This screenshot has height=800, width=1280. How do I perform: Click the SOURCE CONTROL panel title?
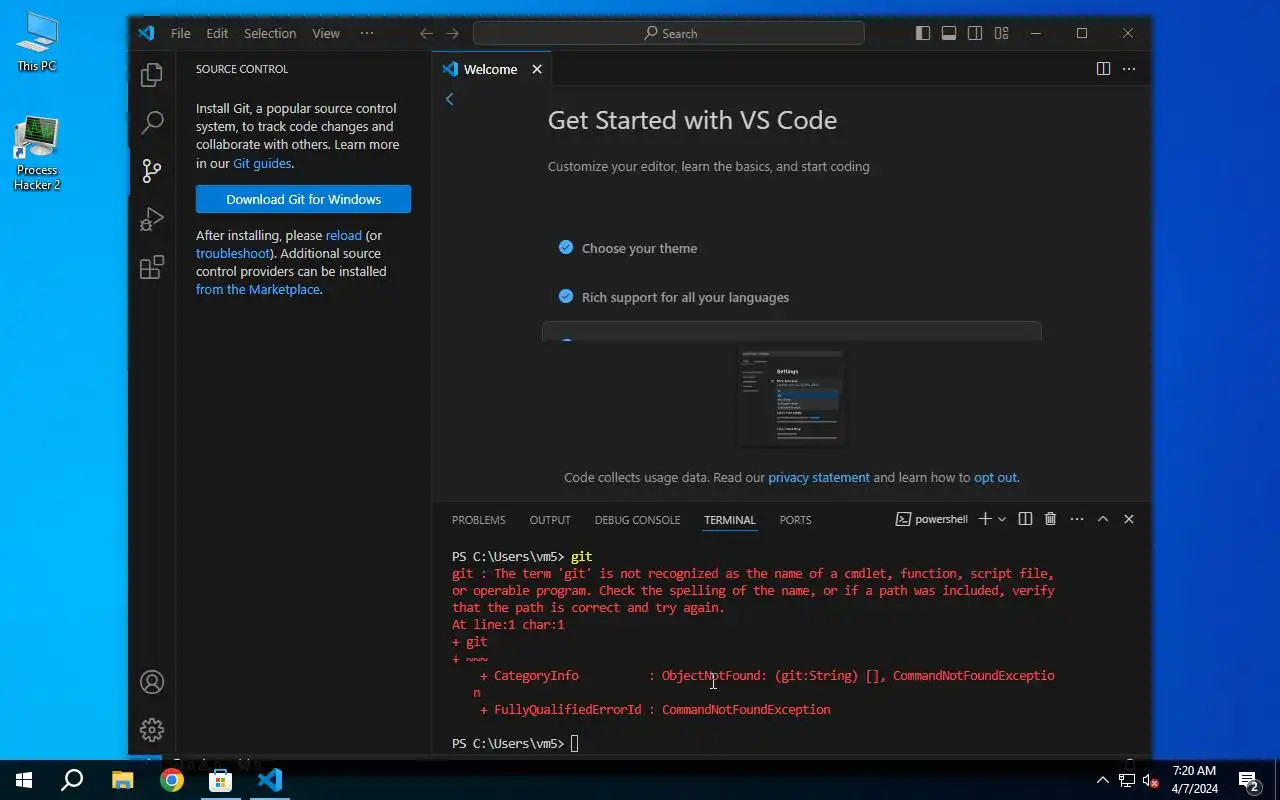(x=241, y=69)
